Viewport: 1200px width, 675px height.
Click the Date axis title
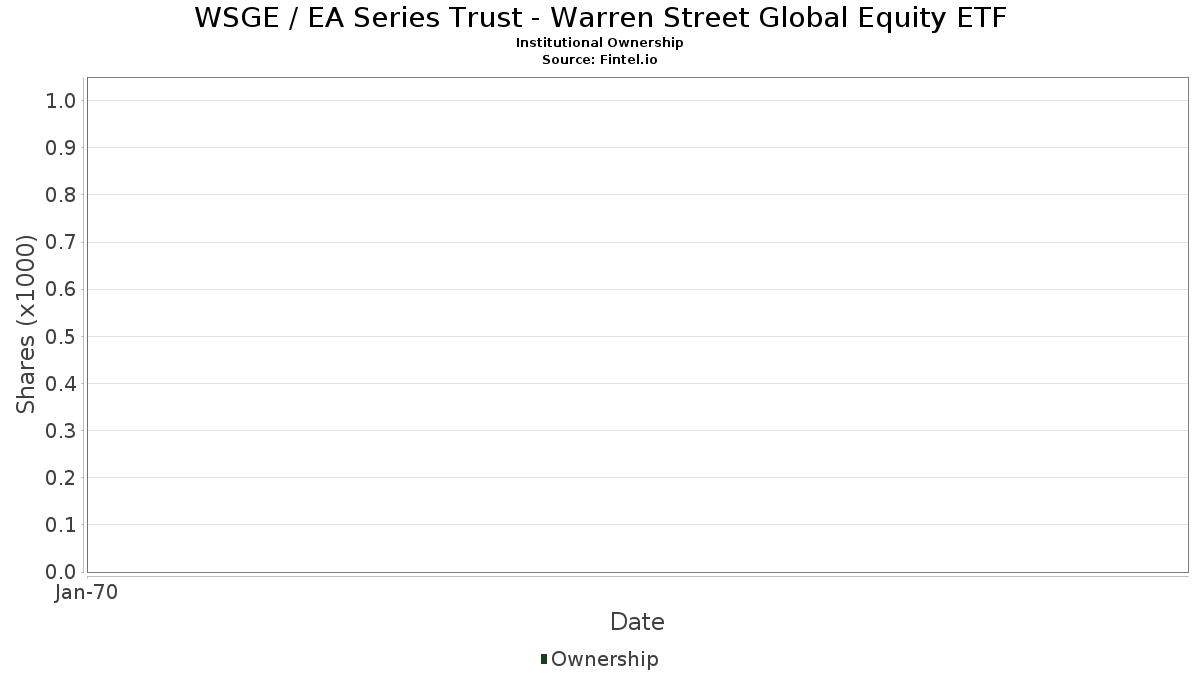(637, 622)
